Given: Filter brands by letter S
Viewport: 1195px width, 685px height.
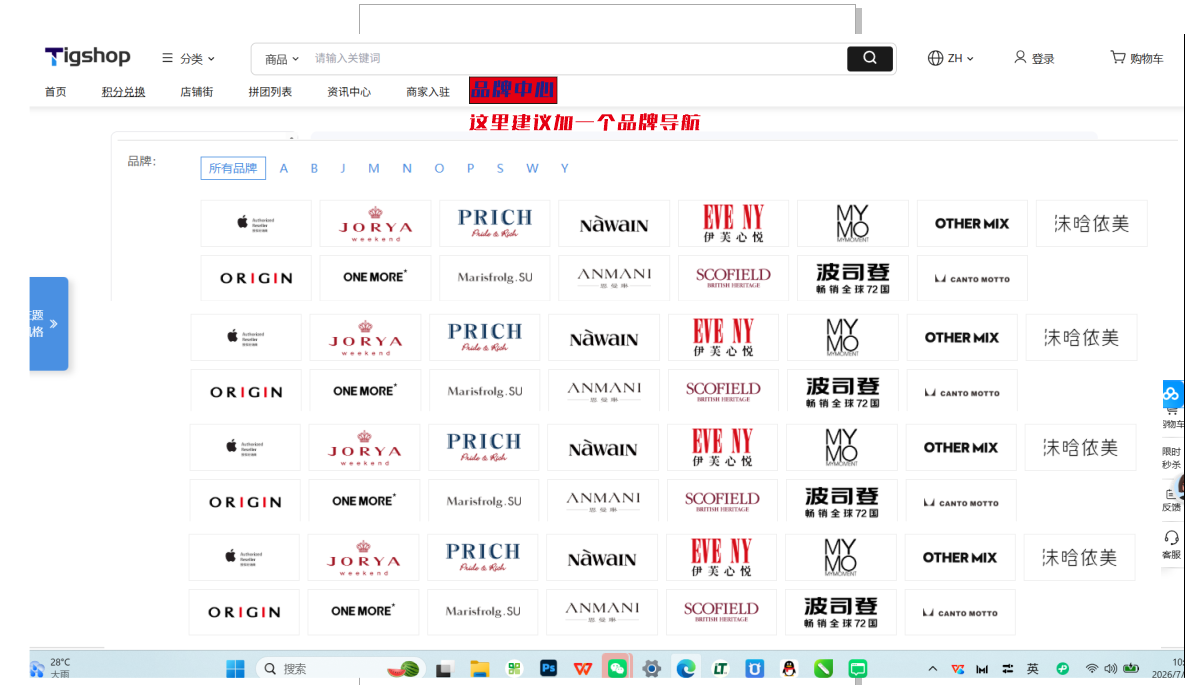Looking at the screenshot, I should (x=500, y=168).
